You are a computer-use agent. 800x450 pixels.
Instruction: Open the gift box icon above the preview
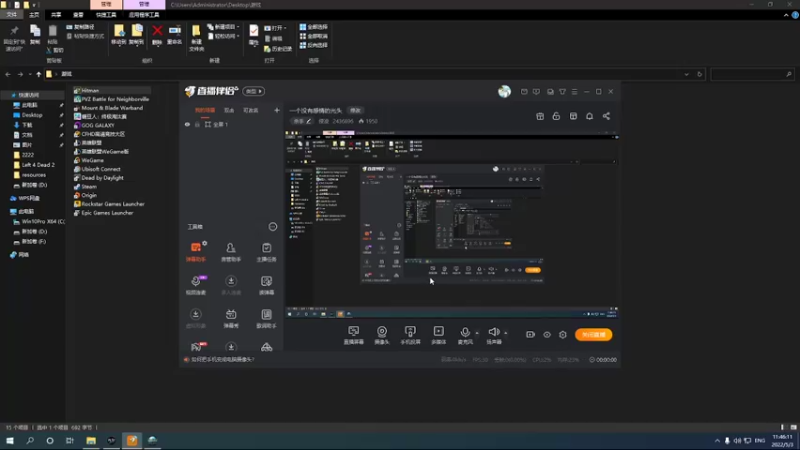(x=540, y=116)
